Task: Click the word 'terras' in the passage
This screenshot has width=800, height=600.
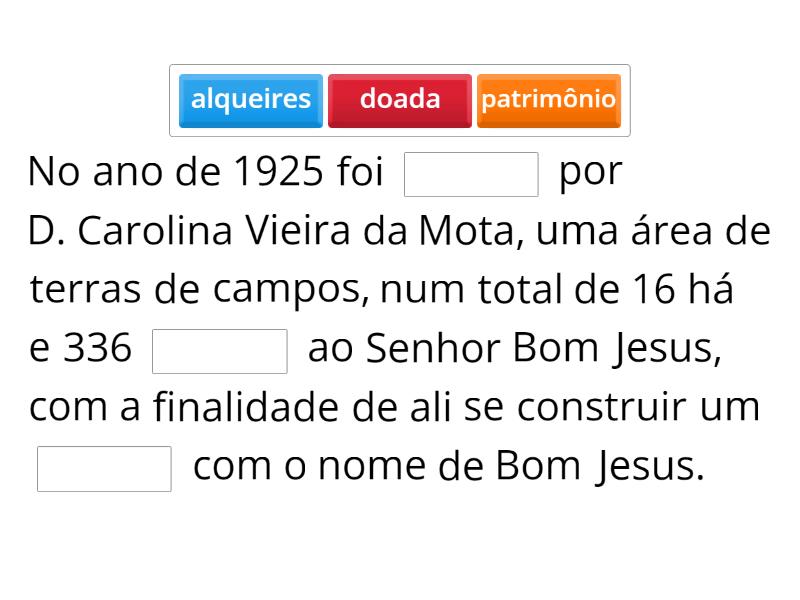Action: point(86,291)
